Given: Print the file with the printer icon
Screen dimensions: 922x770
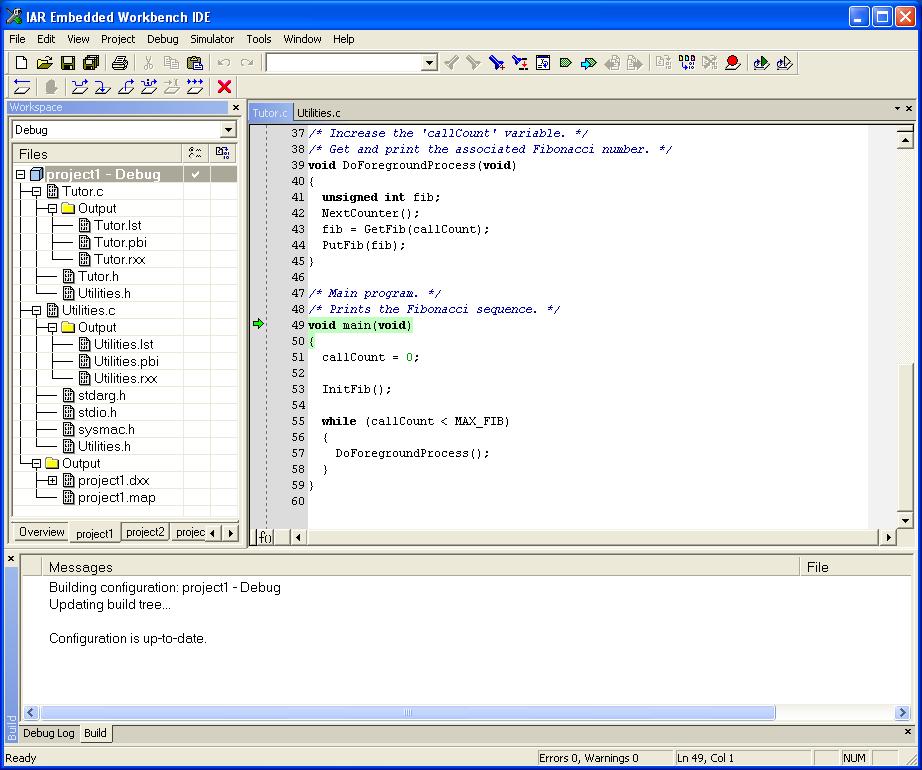Looking at the screenshot, I should pyautogui.click(x=120, y=63).
